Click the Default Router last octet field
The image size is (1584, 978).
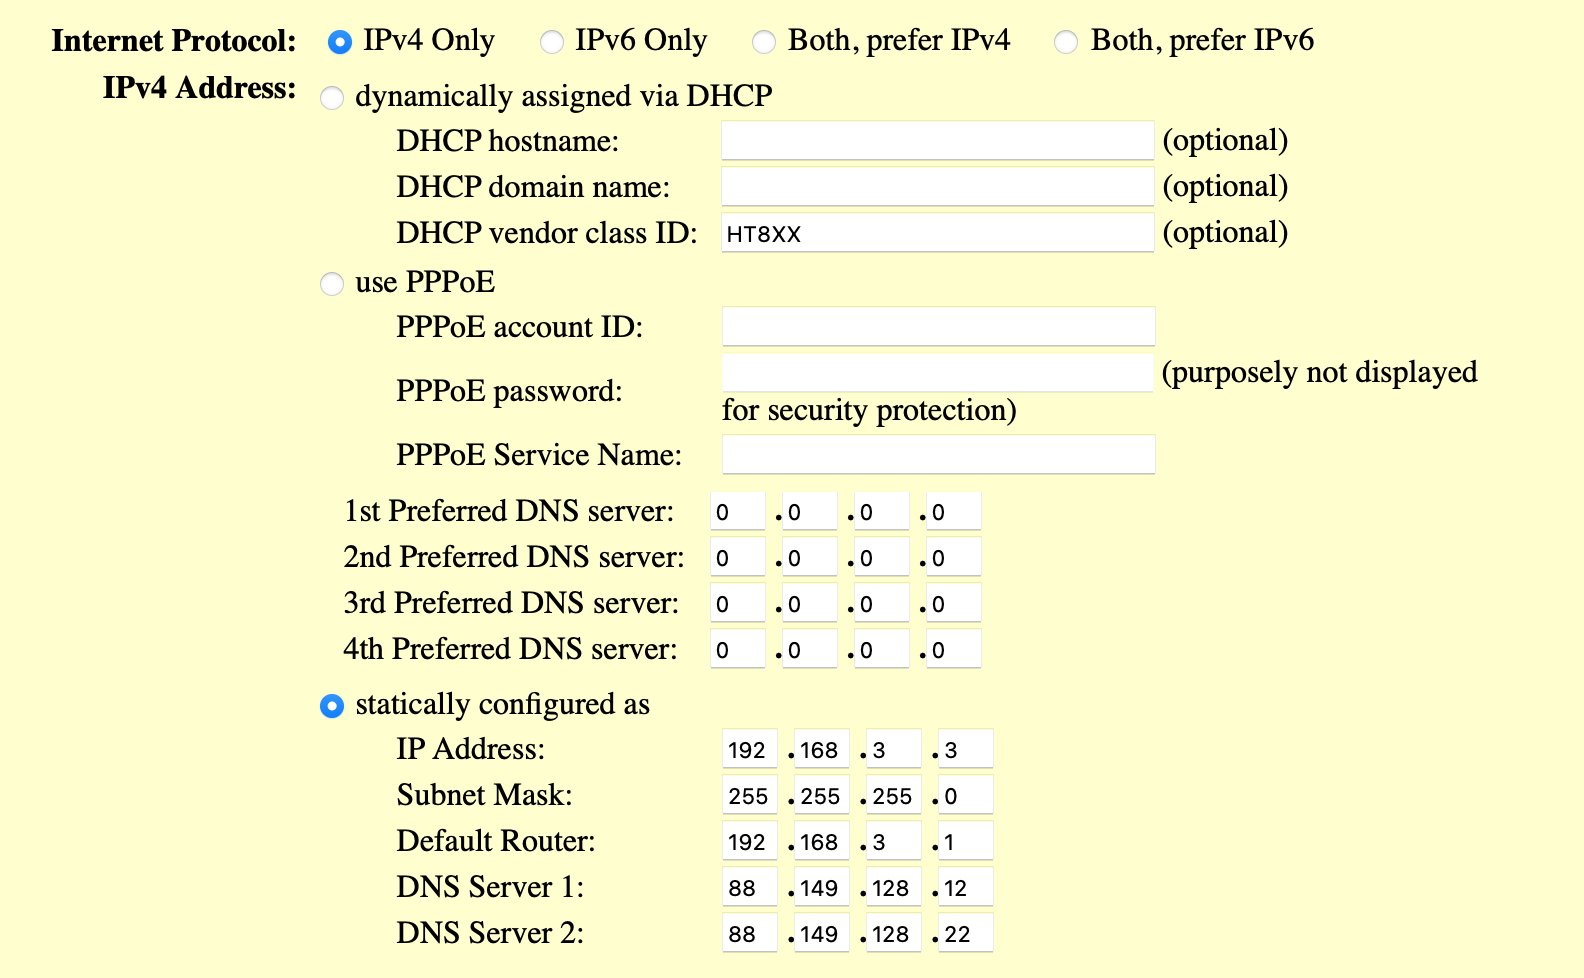click(965, 842)
